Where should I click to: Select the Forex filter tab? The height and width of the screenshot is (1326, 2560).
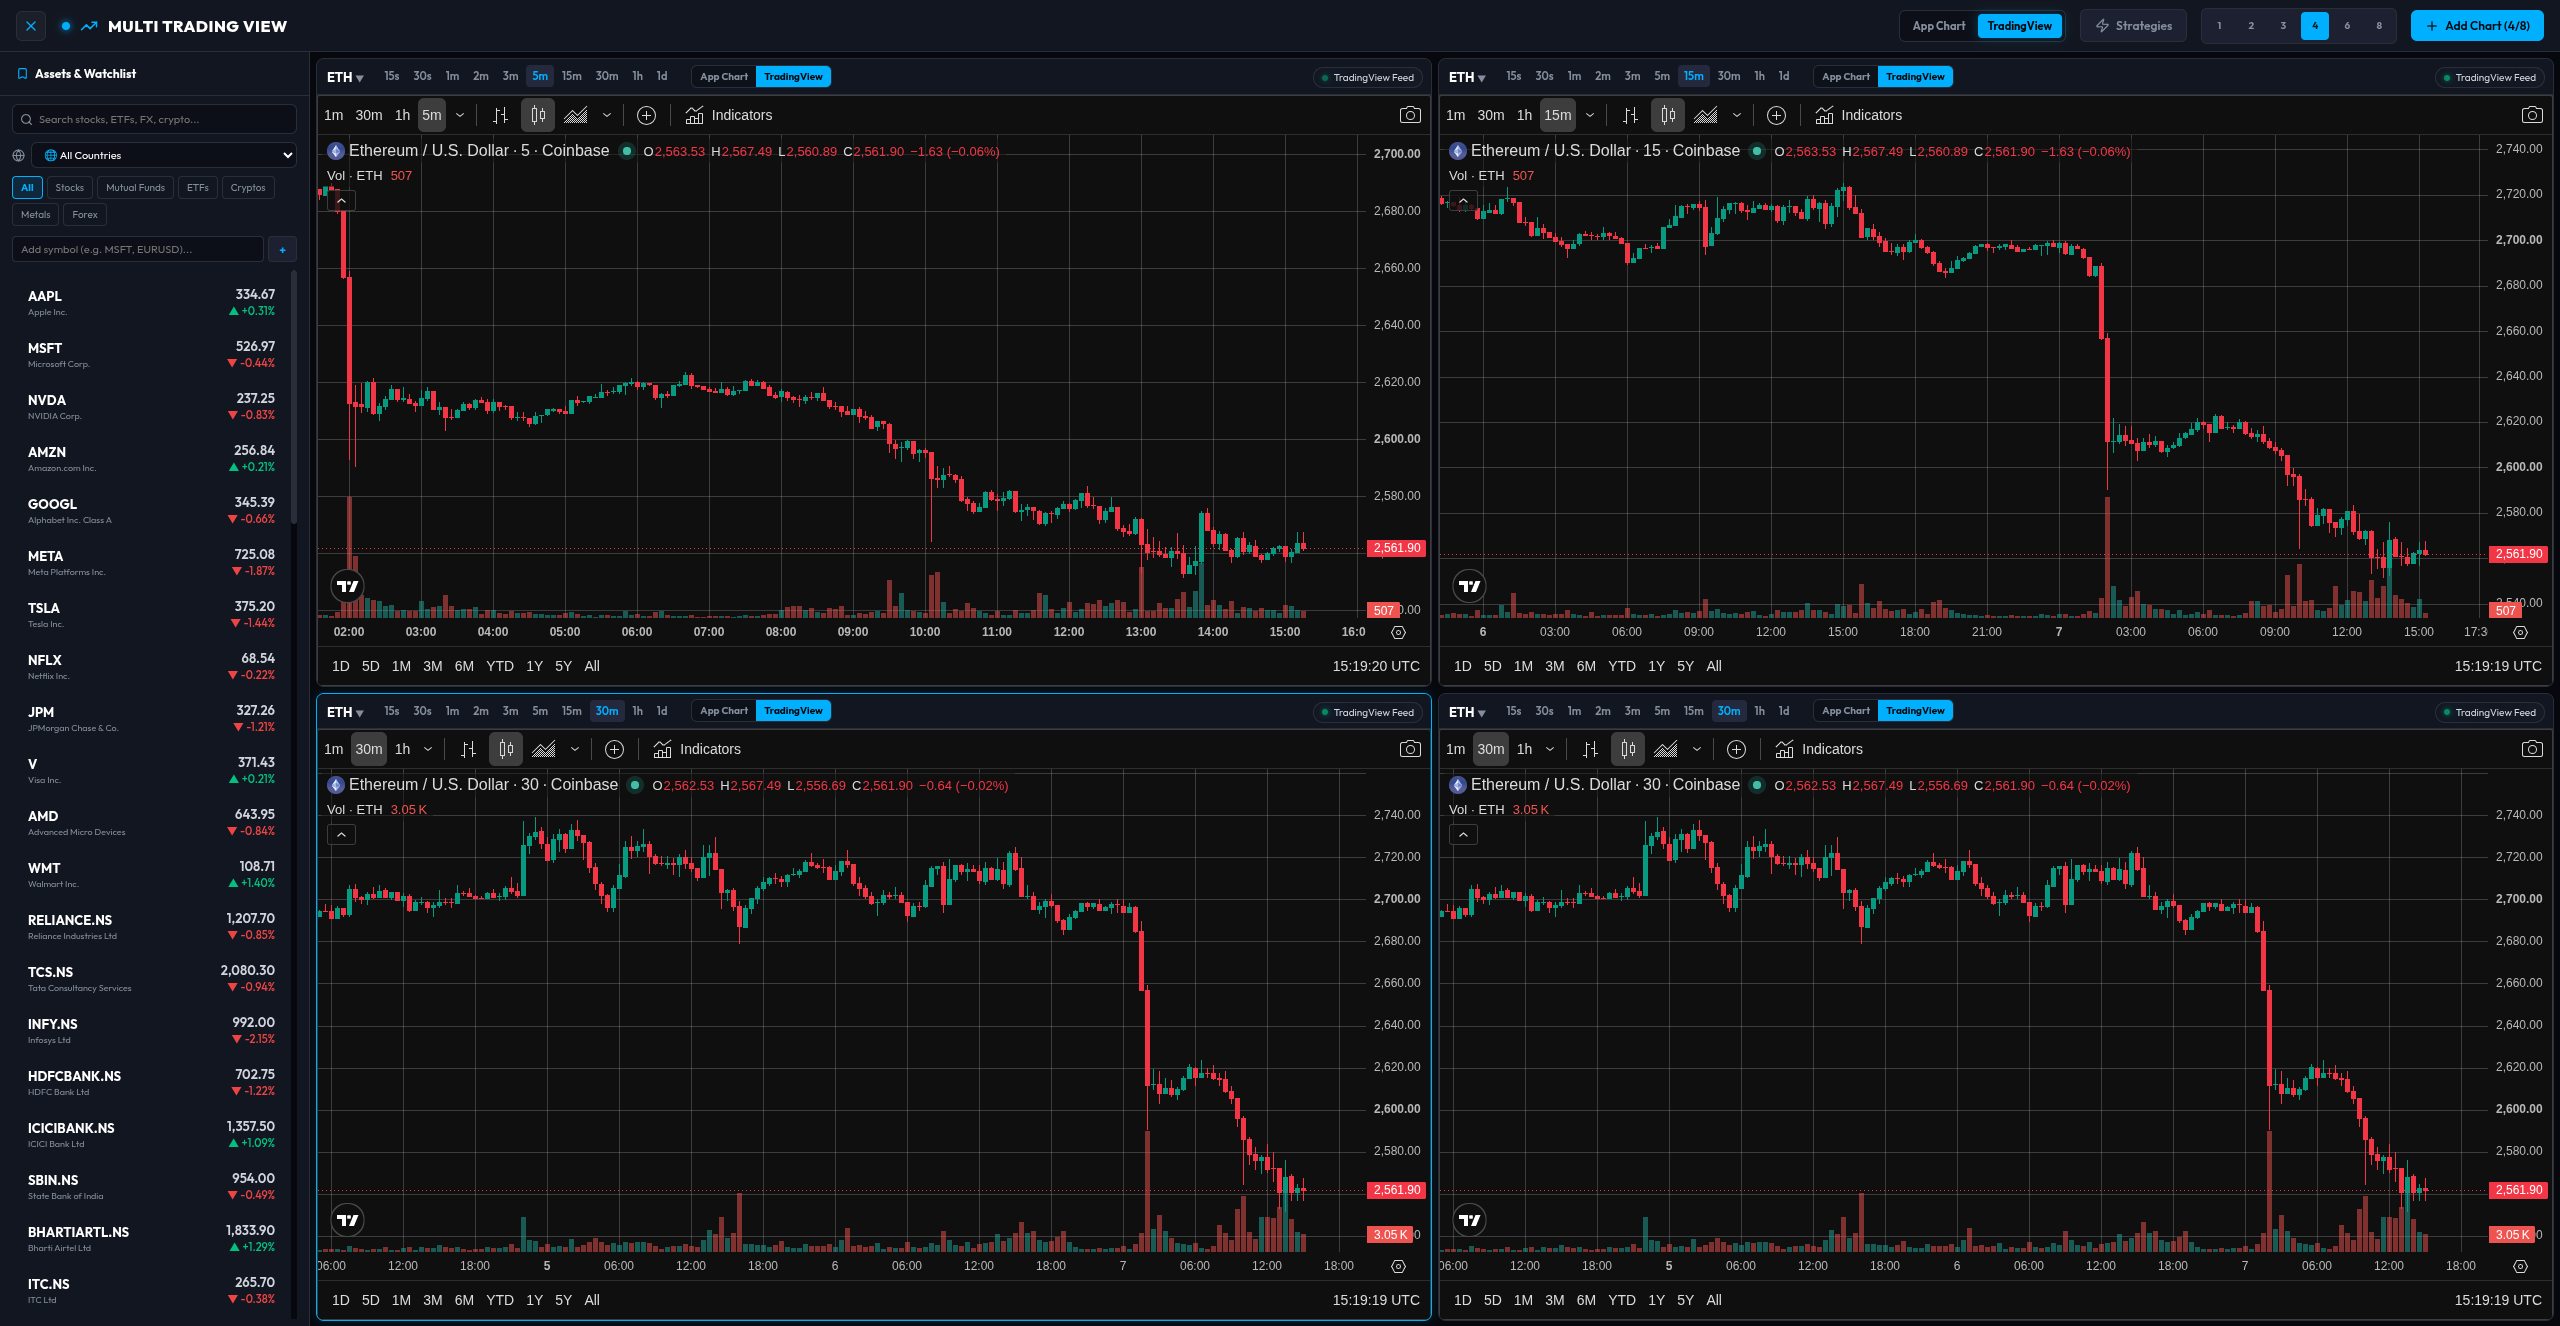click(x=85, y=214)
